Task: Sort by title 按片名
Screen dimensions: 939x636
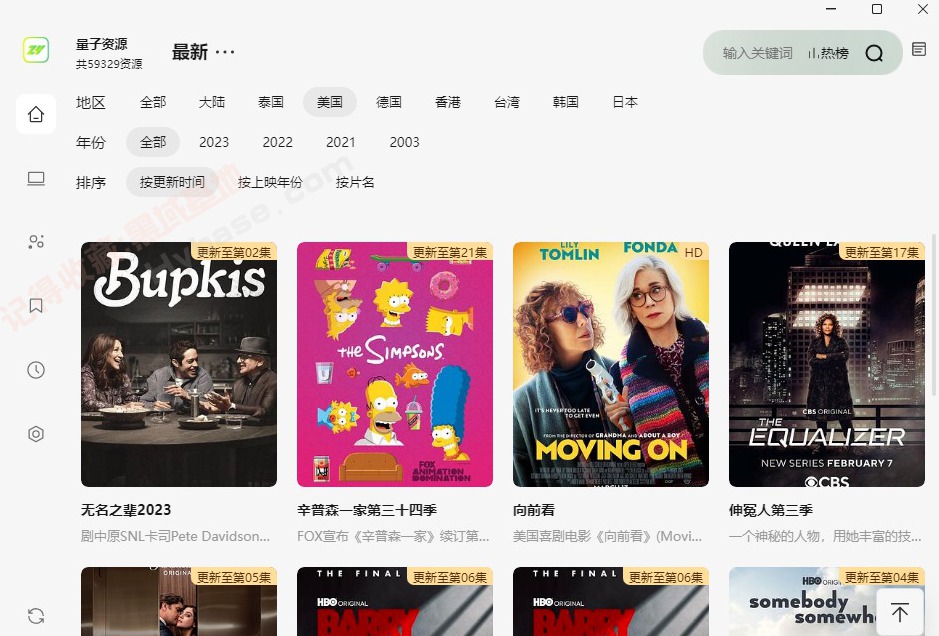Action: (355, 182)
